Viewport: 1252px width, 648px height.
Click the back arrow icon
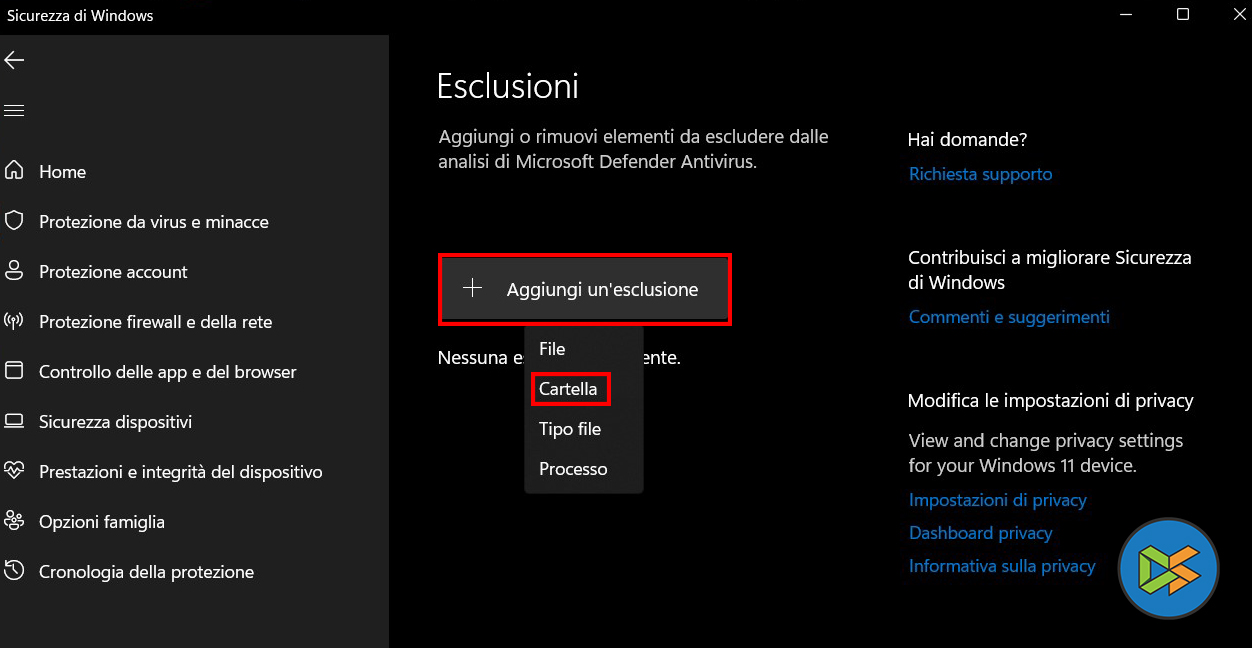(x=14, y=60)
